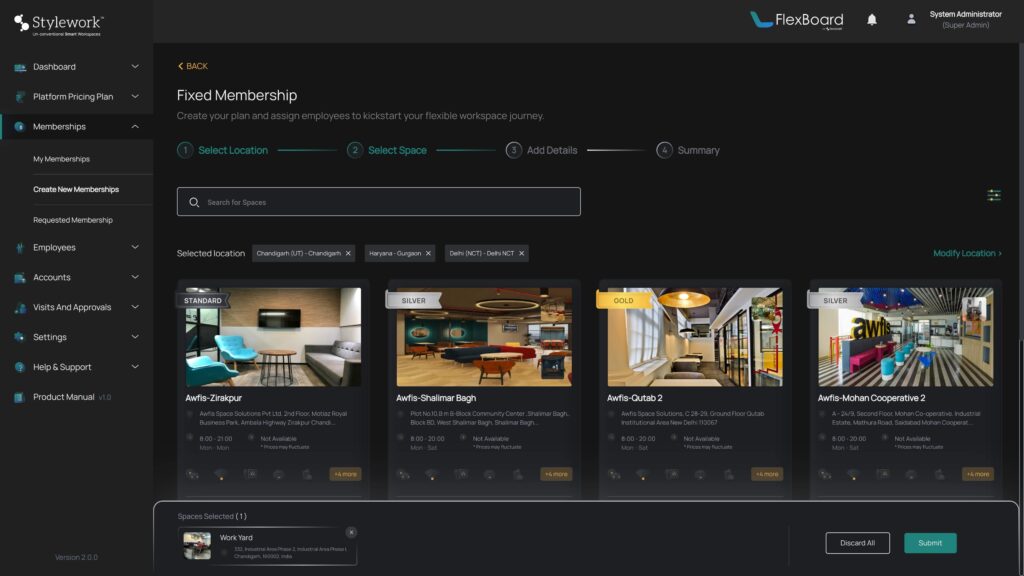Click the Settings sidebar icon
The image size is (1024, 576).
[x=20, y=337]
